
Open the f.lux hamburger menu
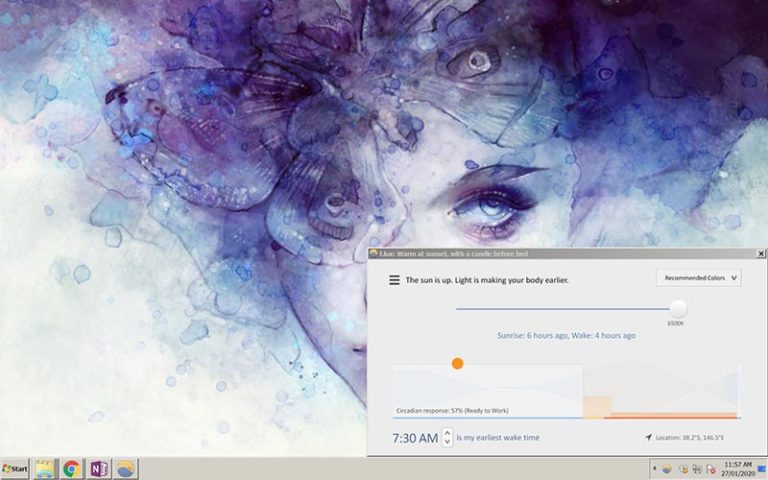[394, 280]
